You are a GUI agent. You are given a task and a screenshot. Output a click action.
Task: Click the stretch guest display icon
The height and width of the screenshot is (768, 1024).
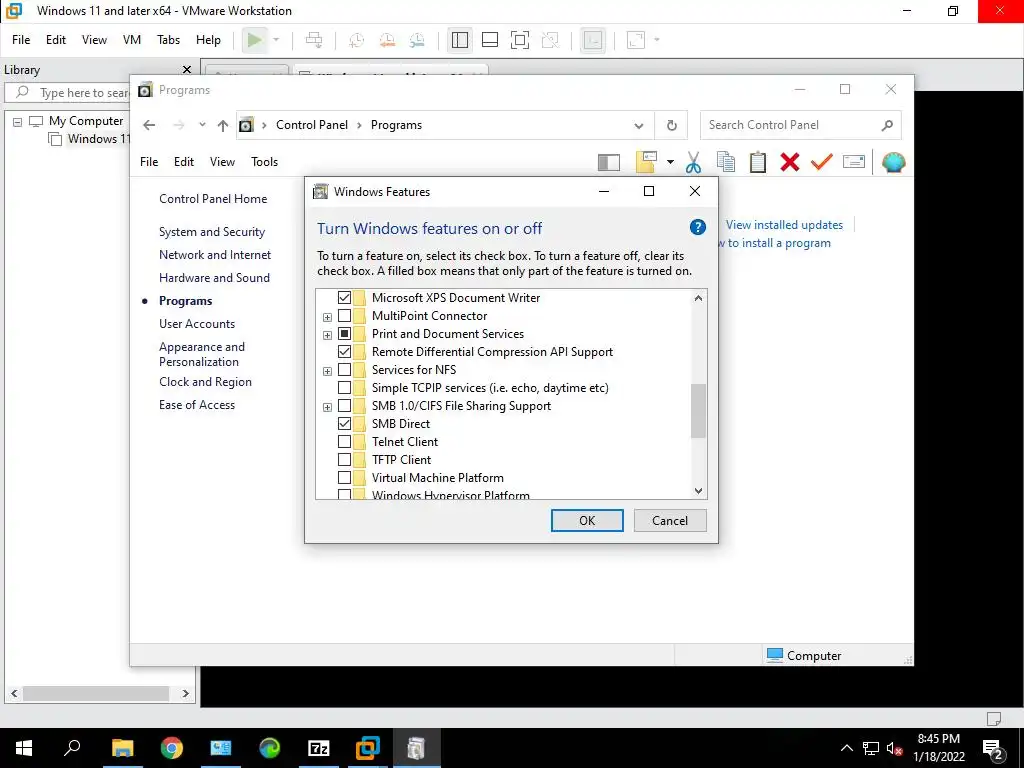click(x=636, y=40)
